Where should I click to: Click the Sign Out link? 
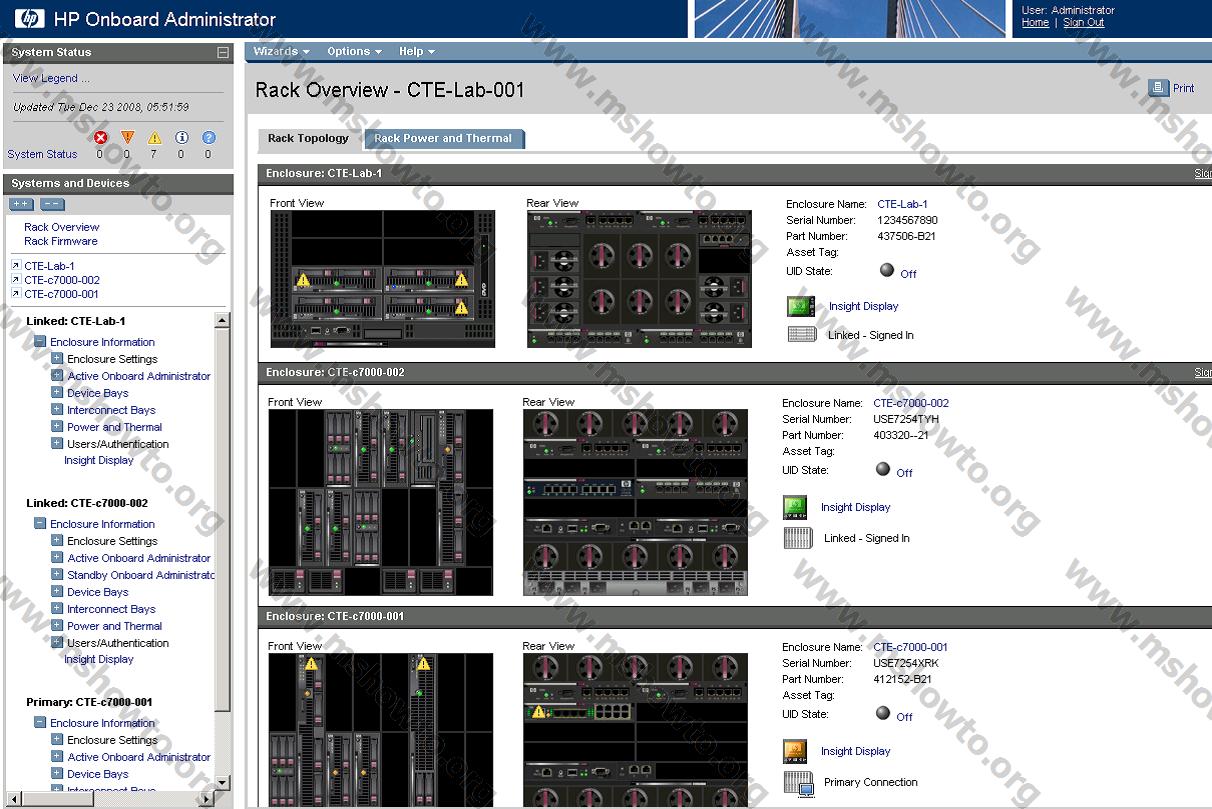tap(1083, 22)
